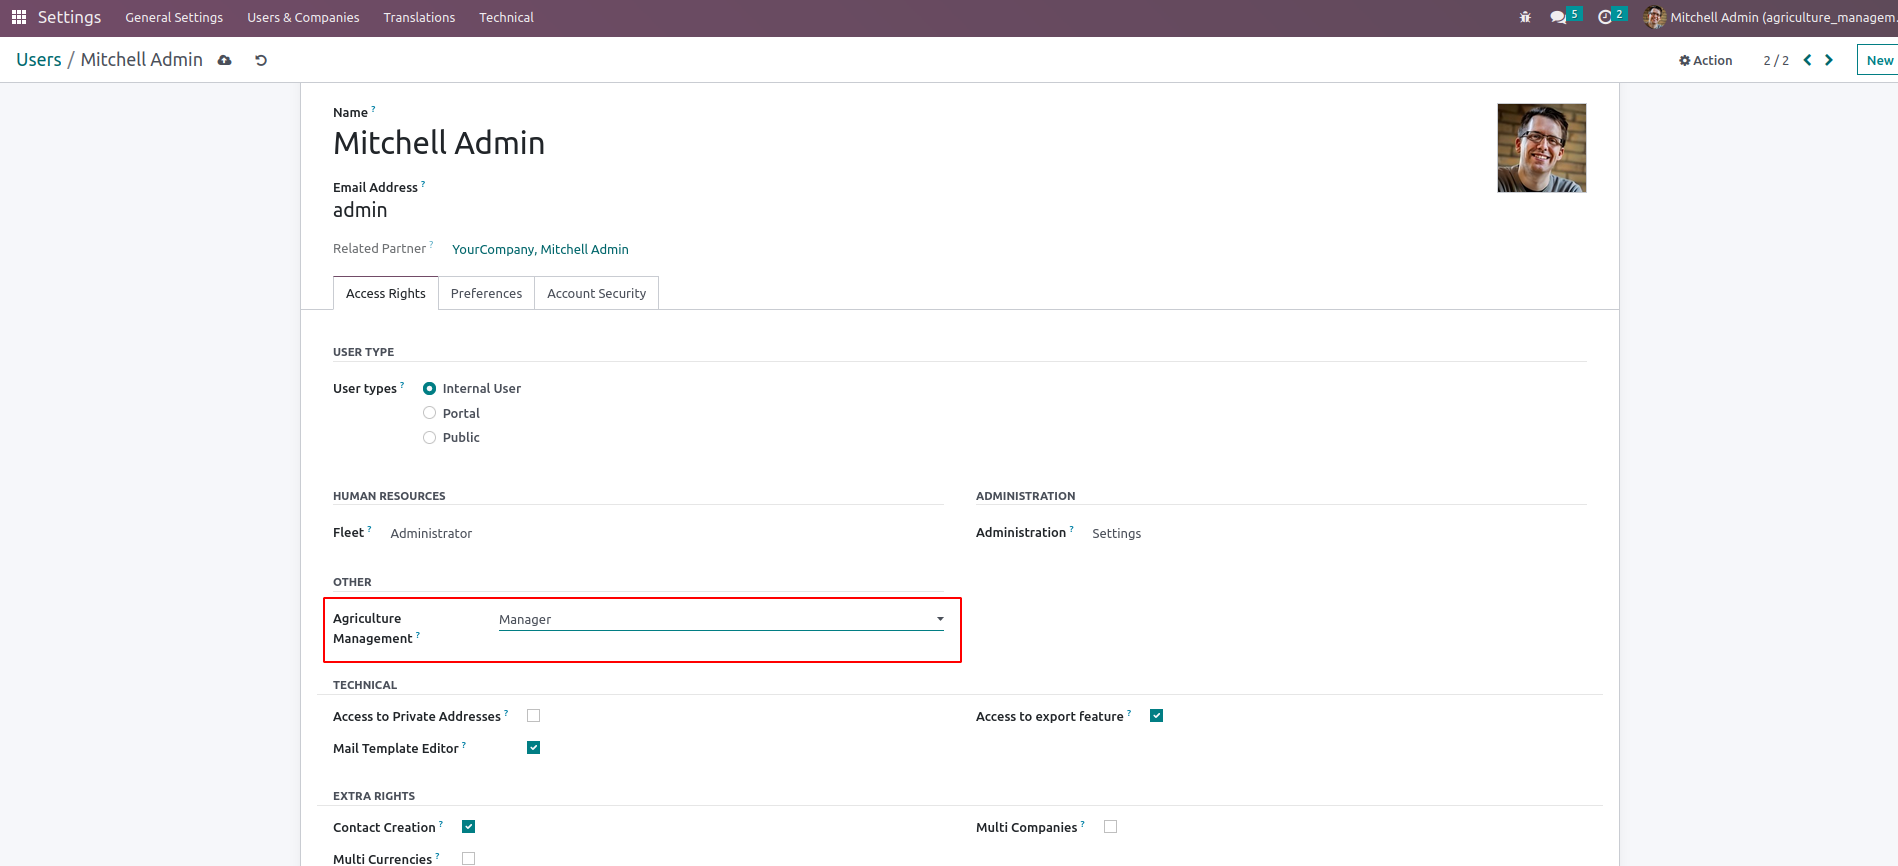
Task: Discard changes with the undo icon
Action: [x=261, y=60]
